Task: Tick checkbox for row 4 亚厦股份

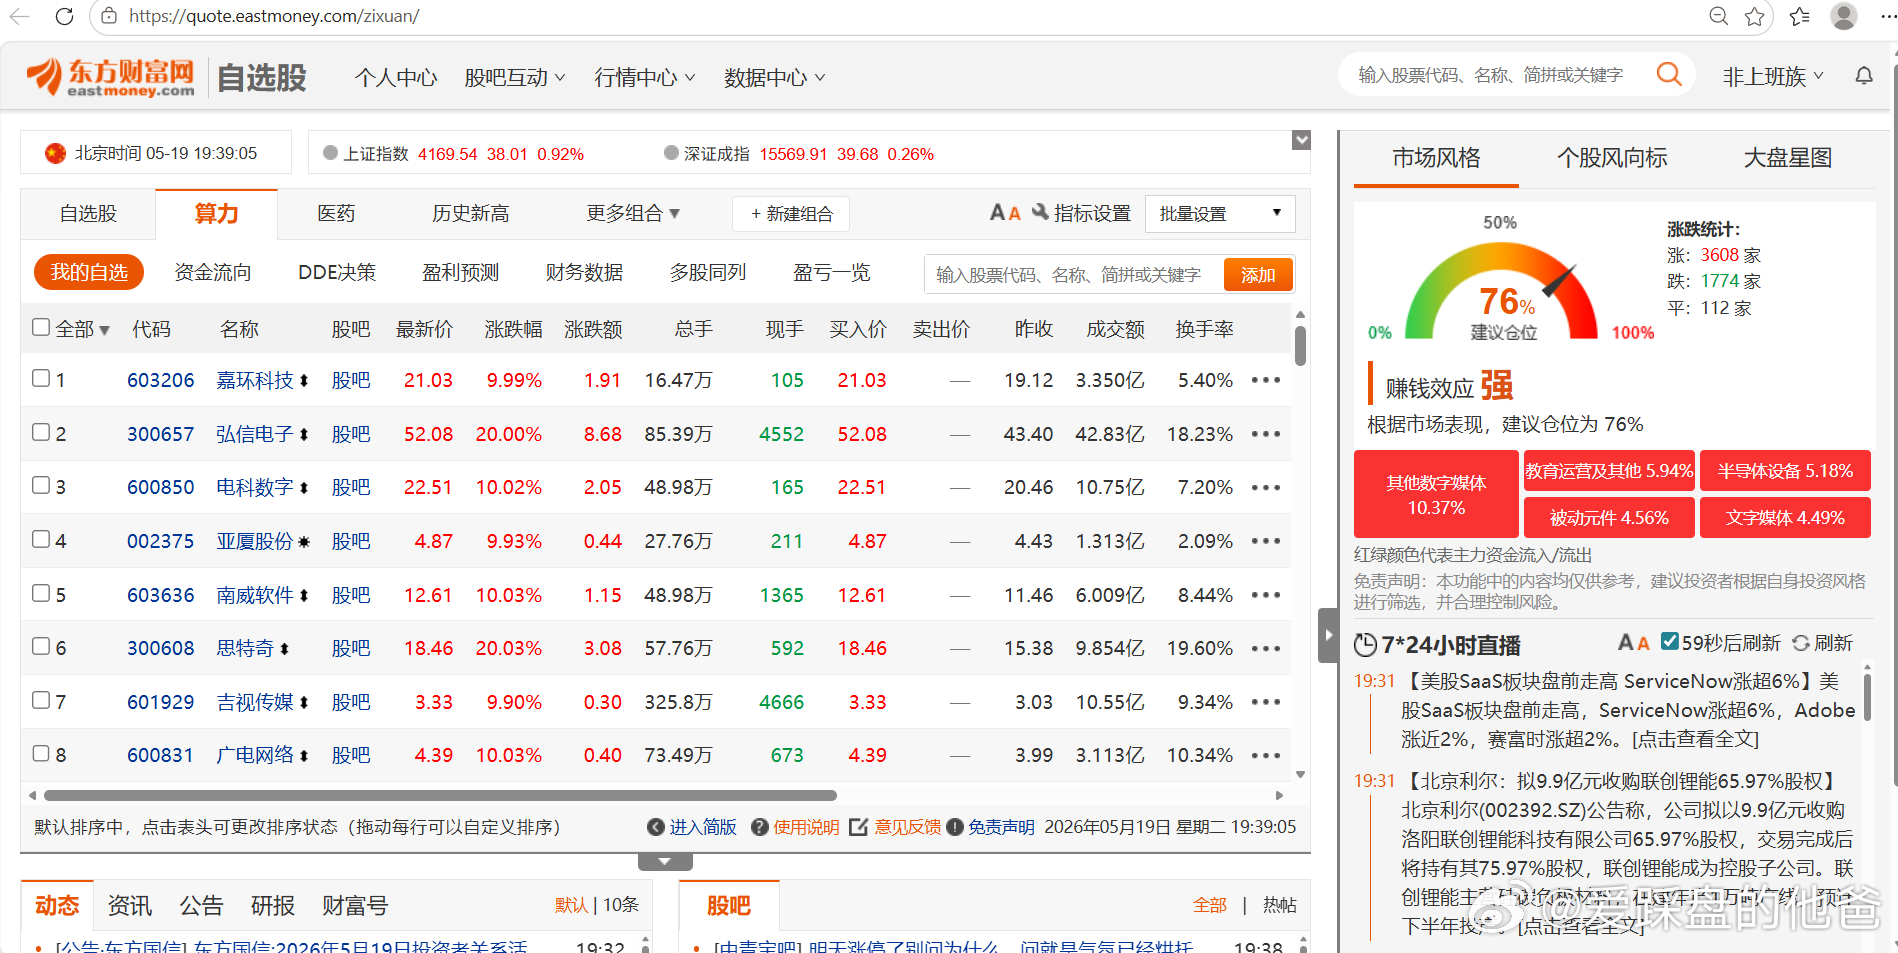Action: tap(41, 539)
